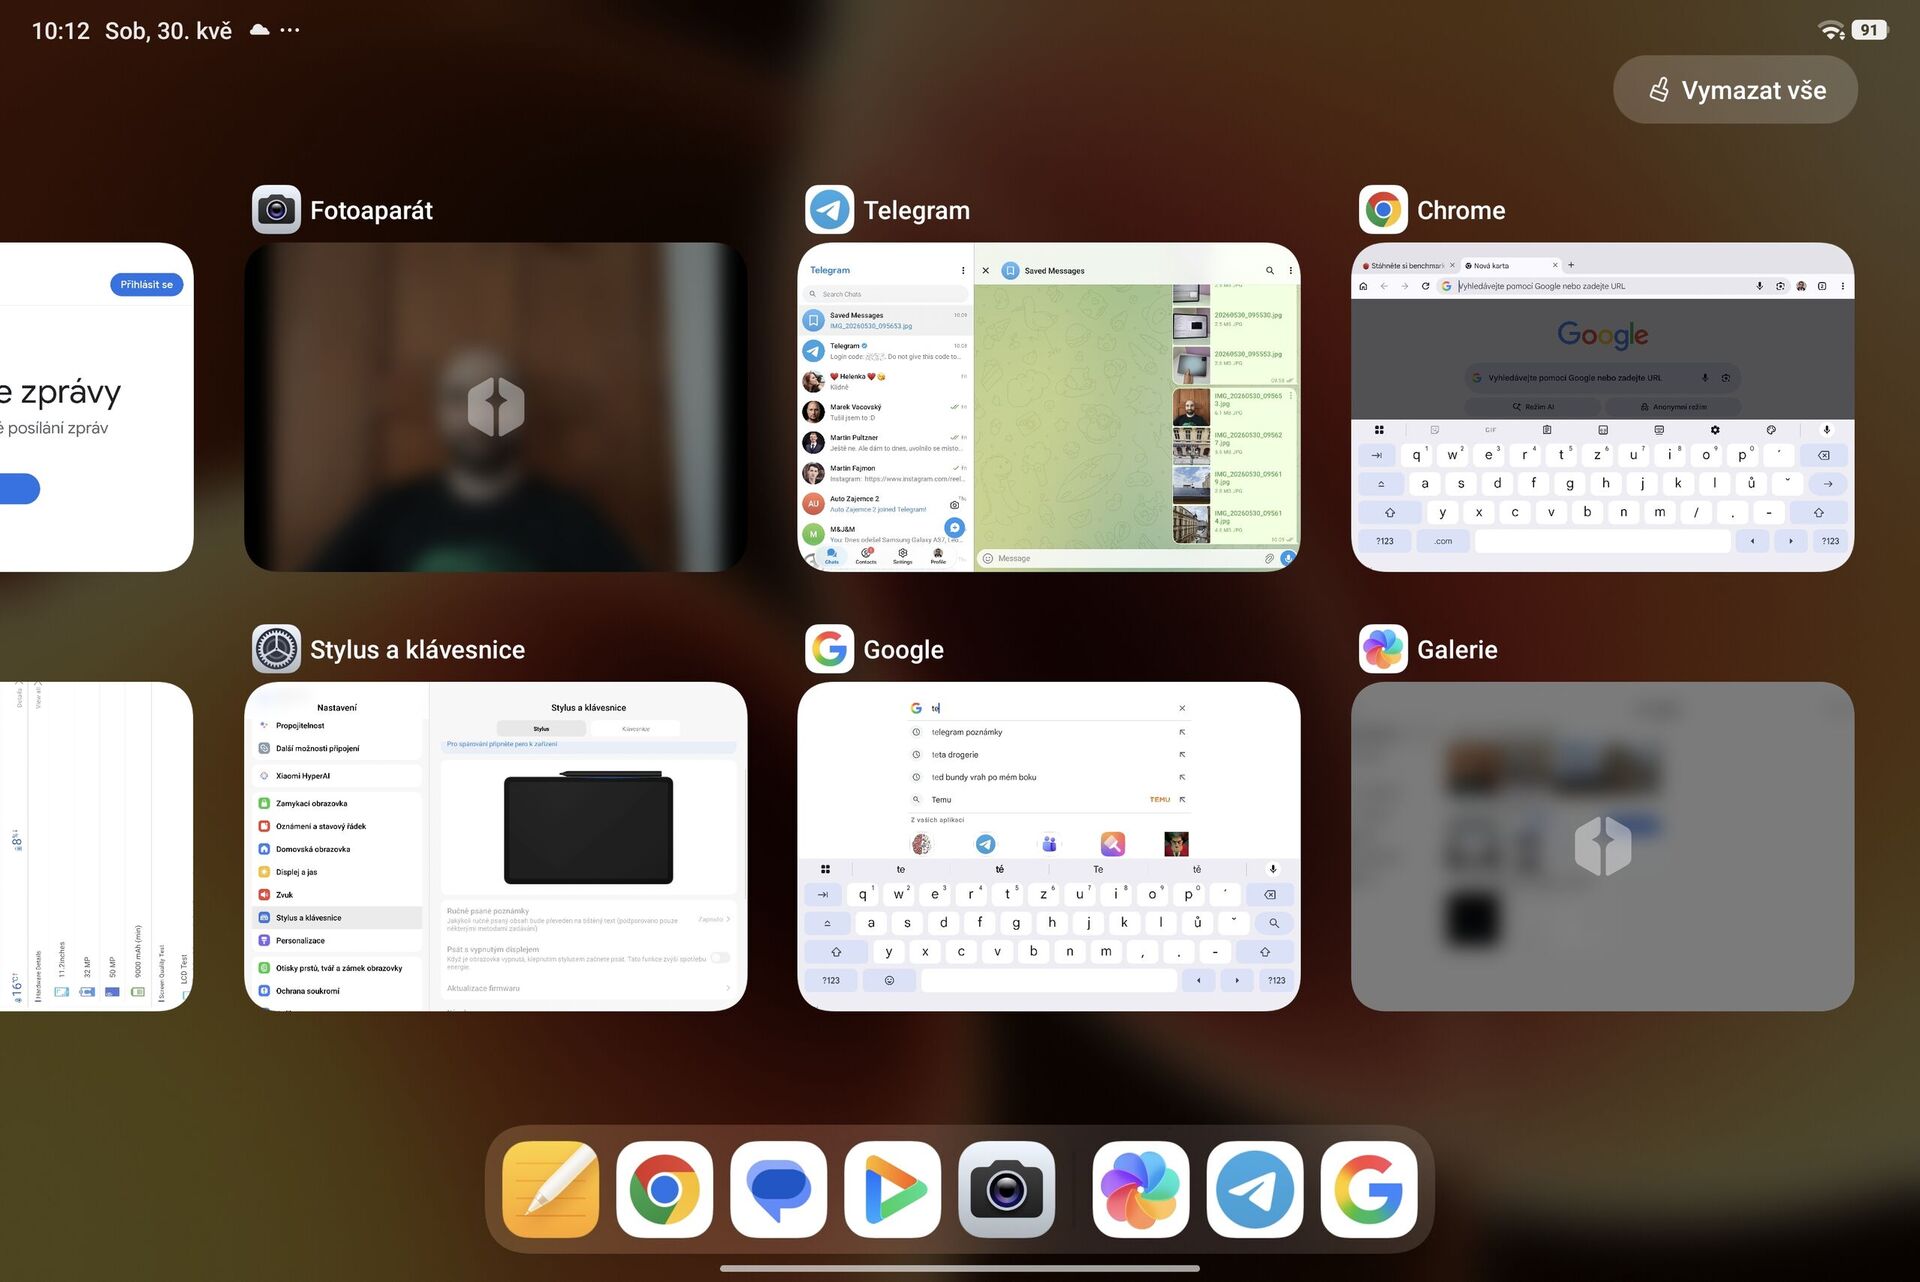Click the Chrome app icon above its card

[x=1383, y=210]
